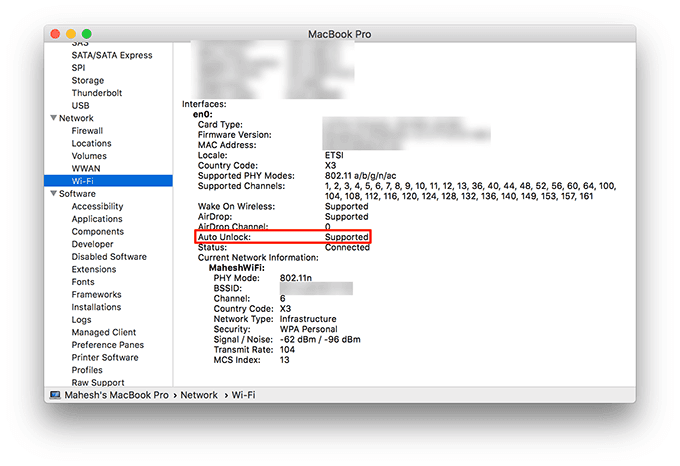Open Managed Client entry

104,332
